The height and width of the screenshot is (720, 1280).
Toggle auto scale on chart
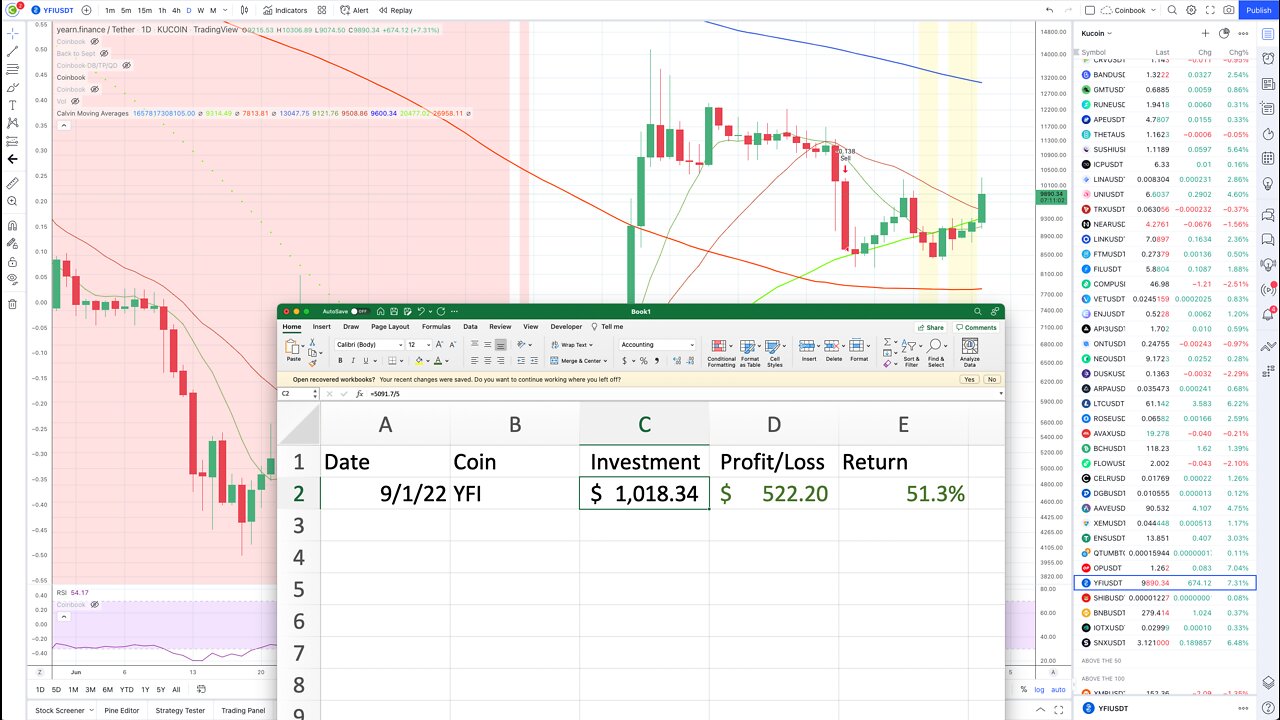click(x=1058, y=689)
